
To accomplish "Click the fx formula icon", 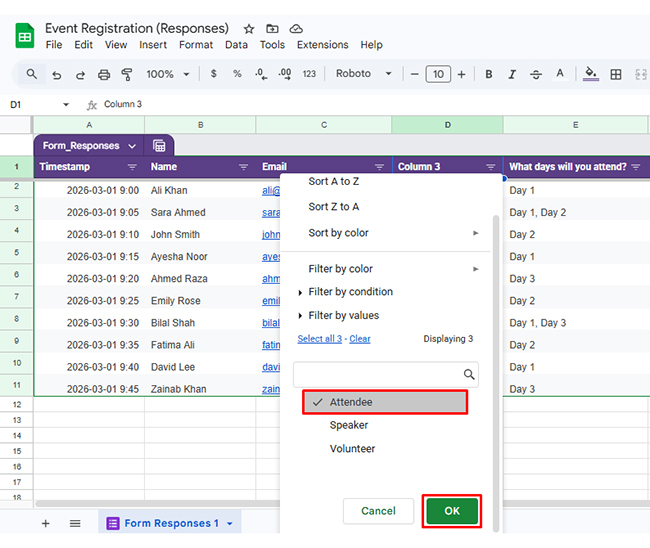I will tap(92, 105).
